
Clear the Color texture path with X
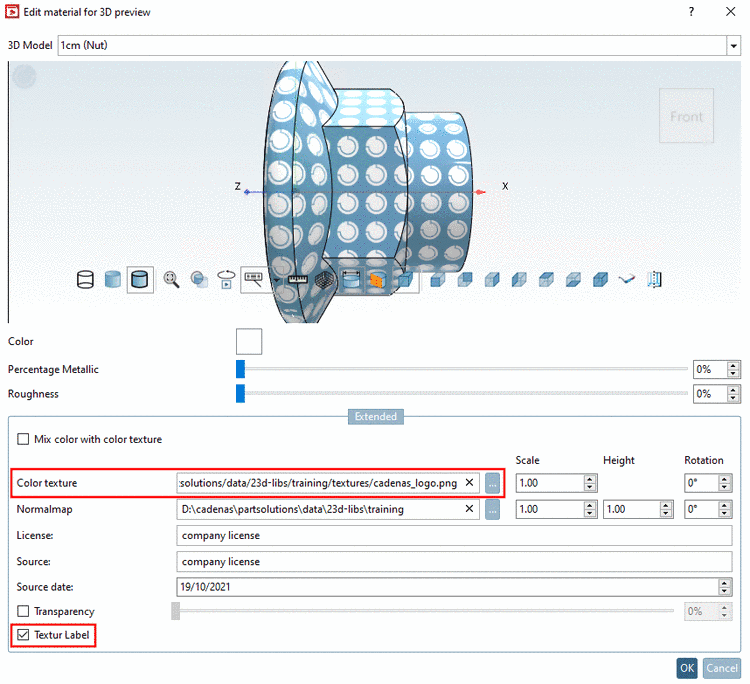(x=469, y=483)
